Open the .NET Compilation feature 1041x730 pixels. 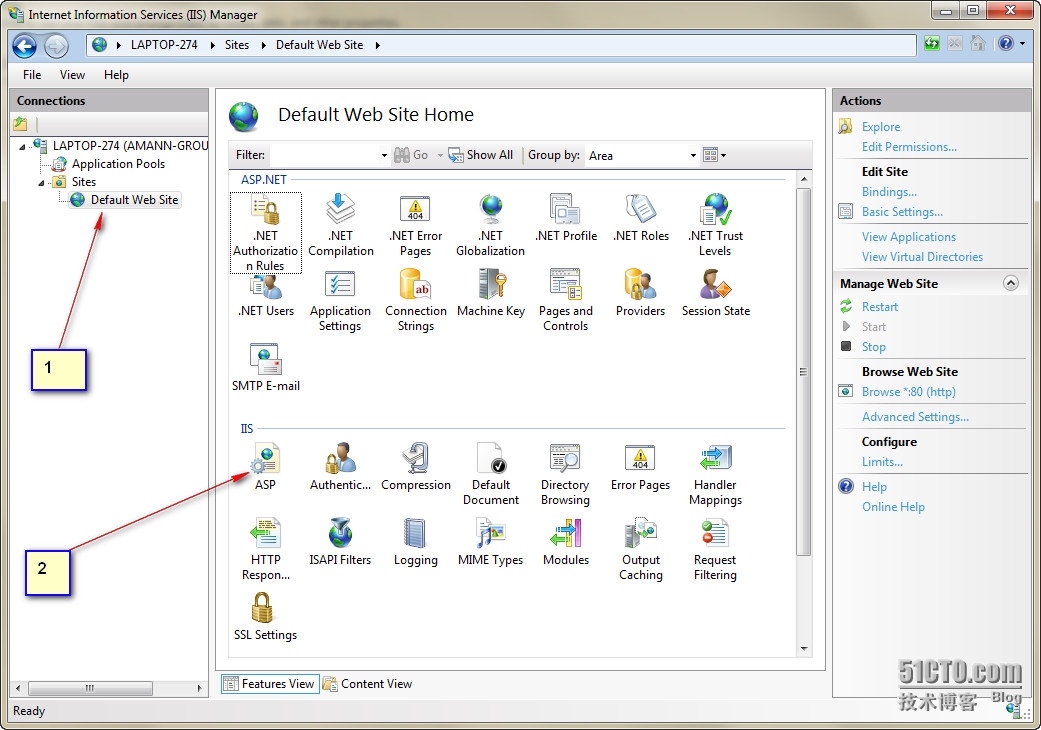341,225
